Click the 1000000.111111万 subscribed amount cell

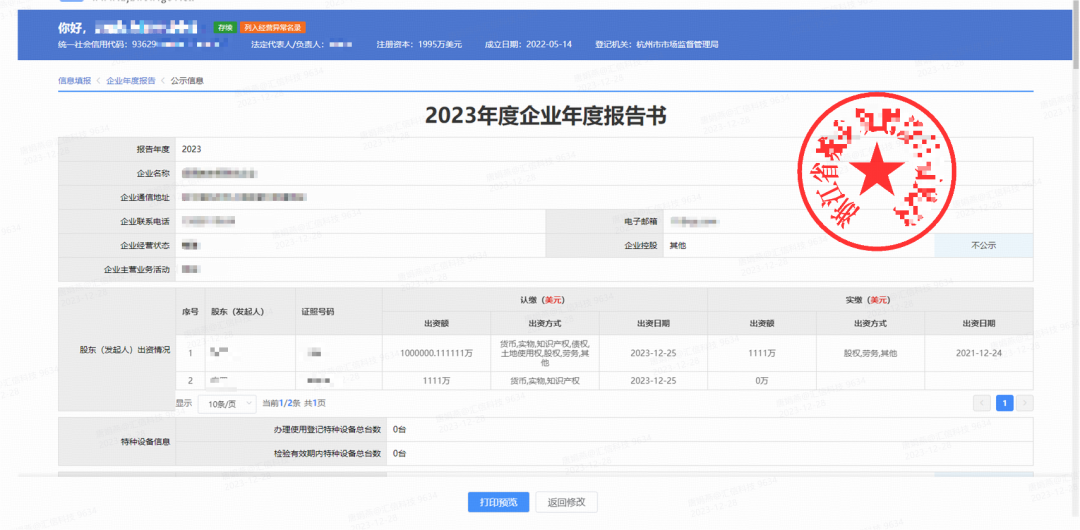437,353
